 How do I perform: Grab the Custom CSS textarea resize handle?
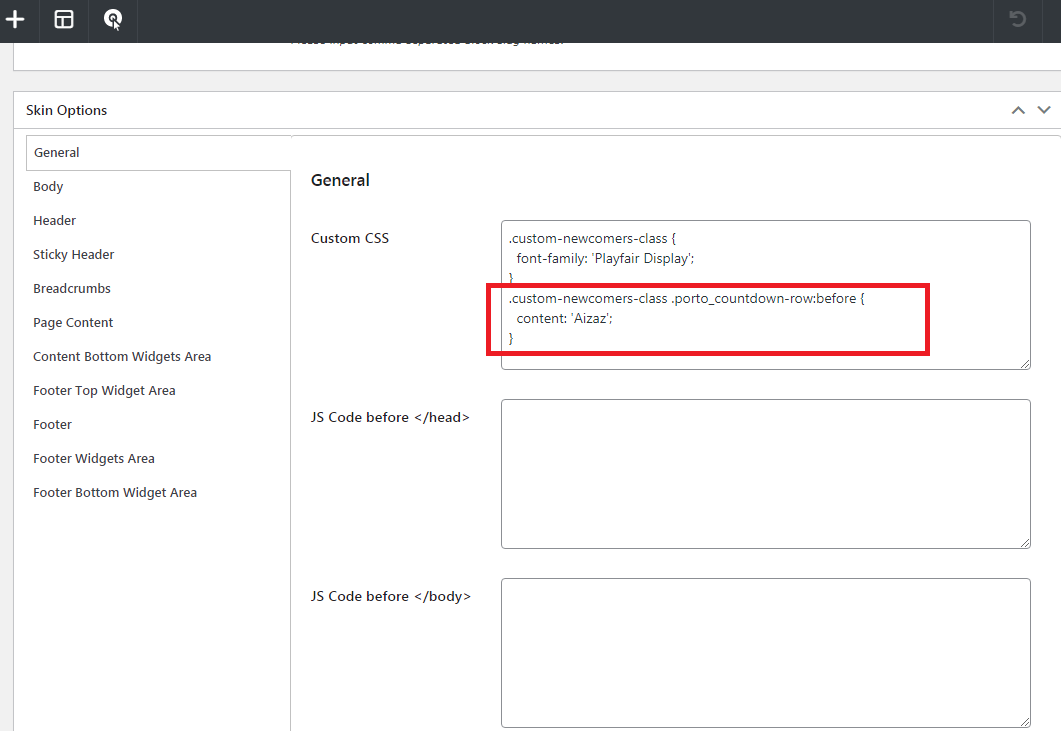click(1025, 364)
